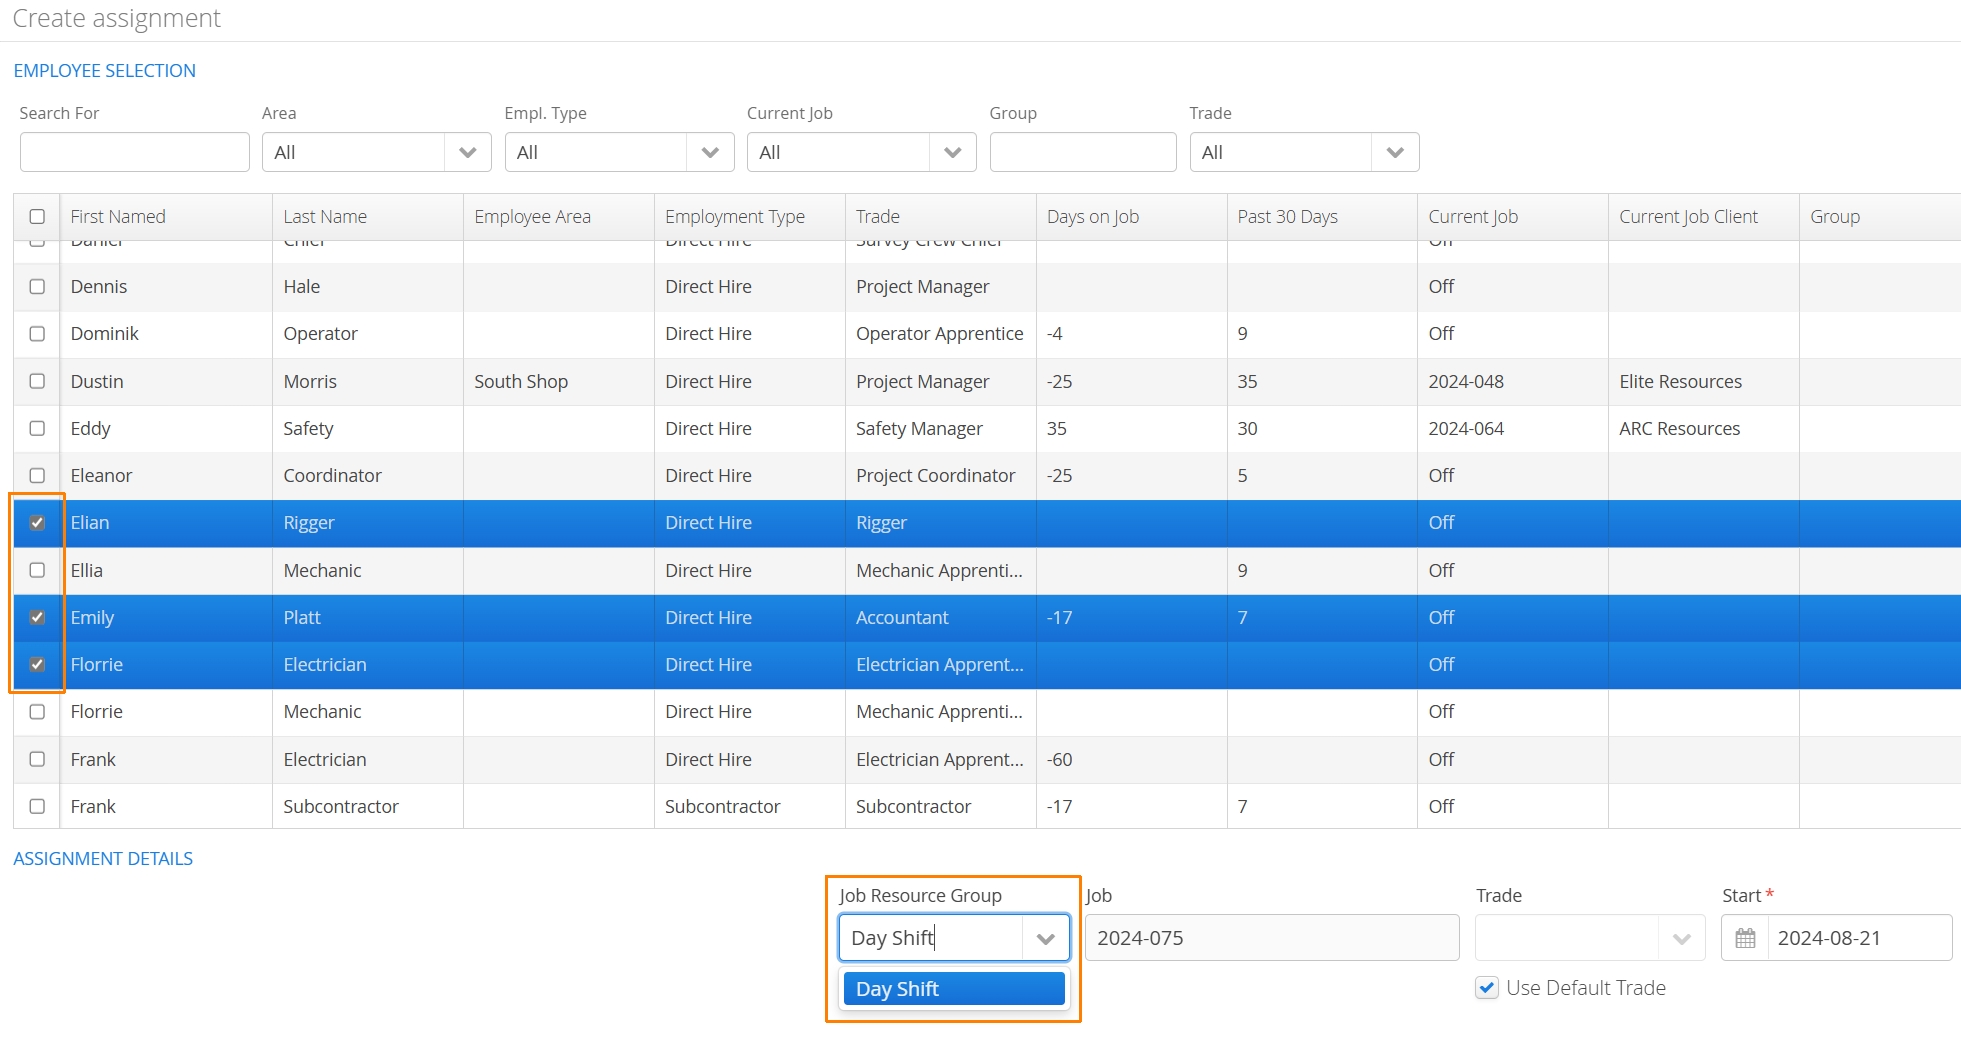Check the Florrie Mechanic checkbox
This screenshot has height=1050, width=1961.
click(37, 712)
